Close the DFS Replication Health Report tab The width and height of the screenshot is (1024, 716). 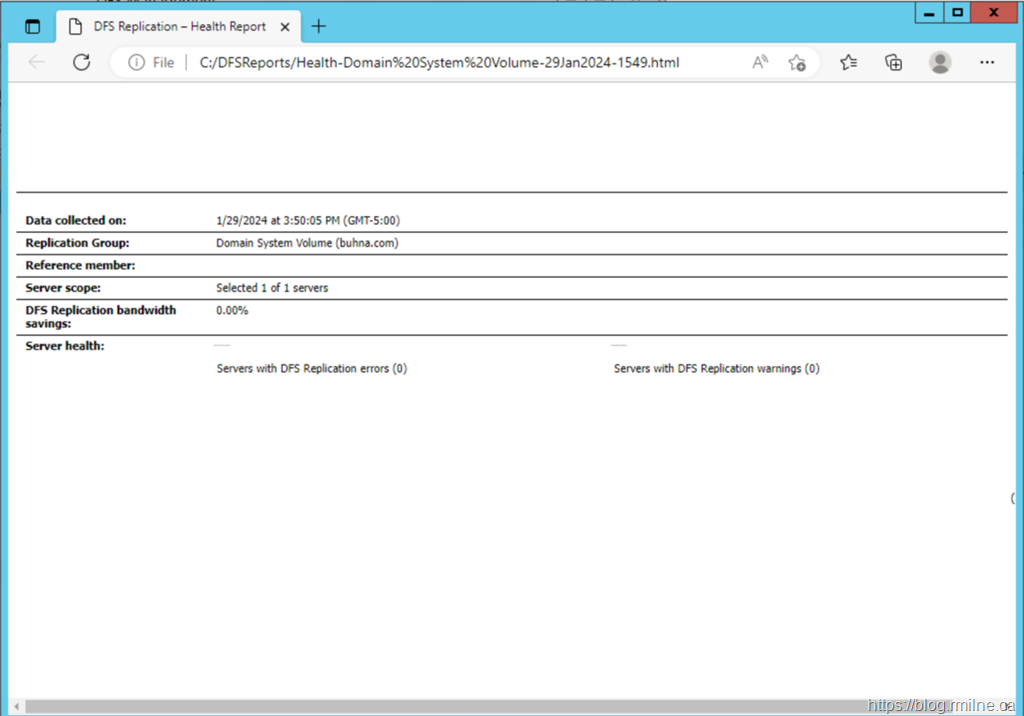click(x=284, y=27)
